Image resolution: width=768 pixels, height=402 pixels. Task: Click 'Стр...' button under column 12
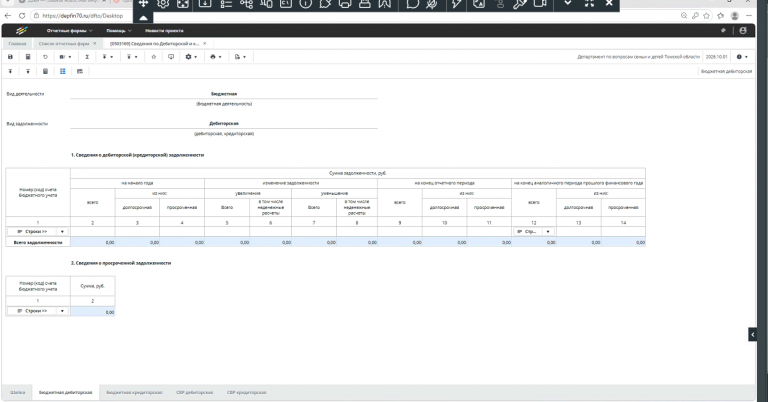click(528, 232)
